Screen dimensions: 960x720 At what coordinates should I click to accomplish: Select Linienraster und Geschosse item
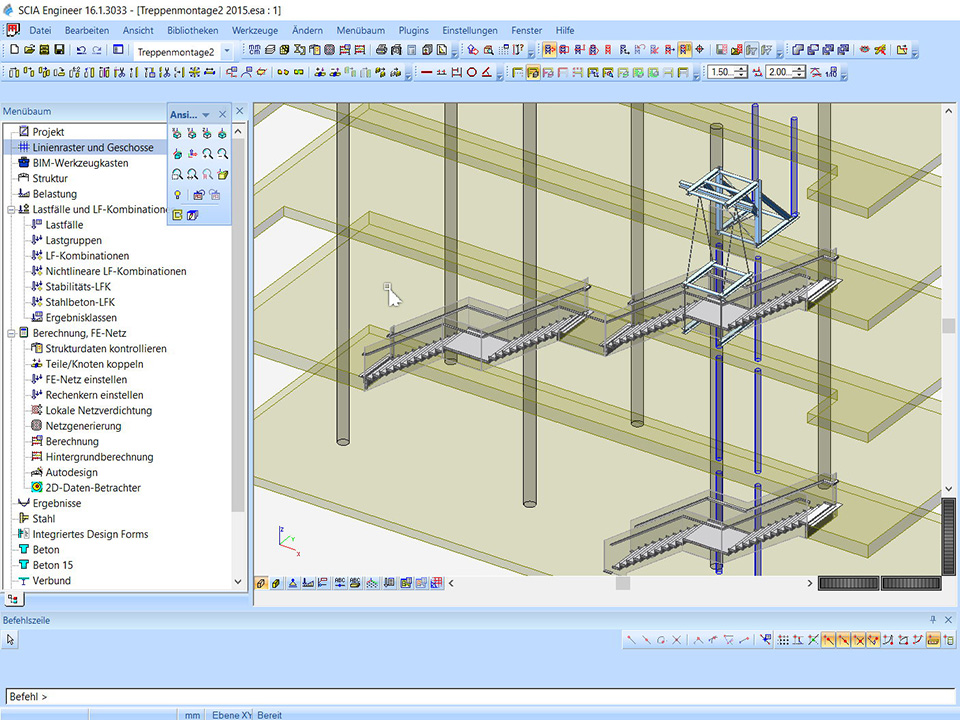(93, 148)
